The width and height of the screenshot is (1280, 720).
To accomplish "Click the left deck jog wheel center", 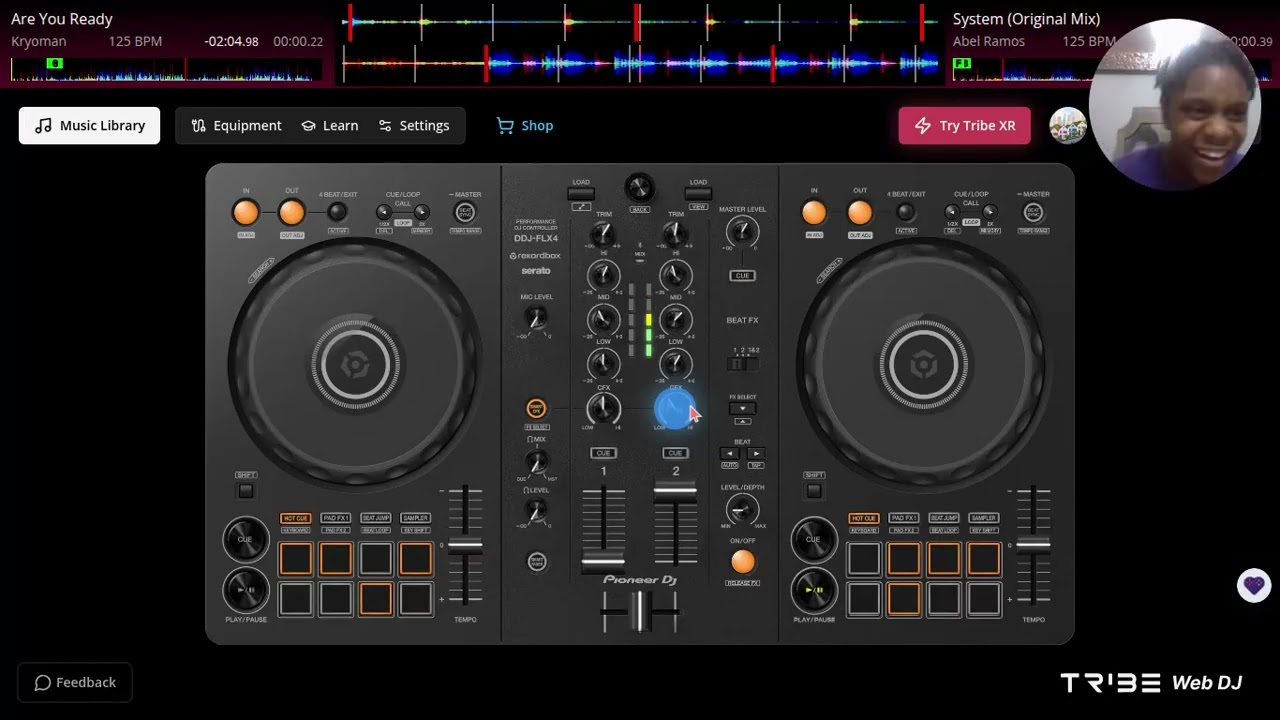I will 355,366.
